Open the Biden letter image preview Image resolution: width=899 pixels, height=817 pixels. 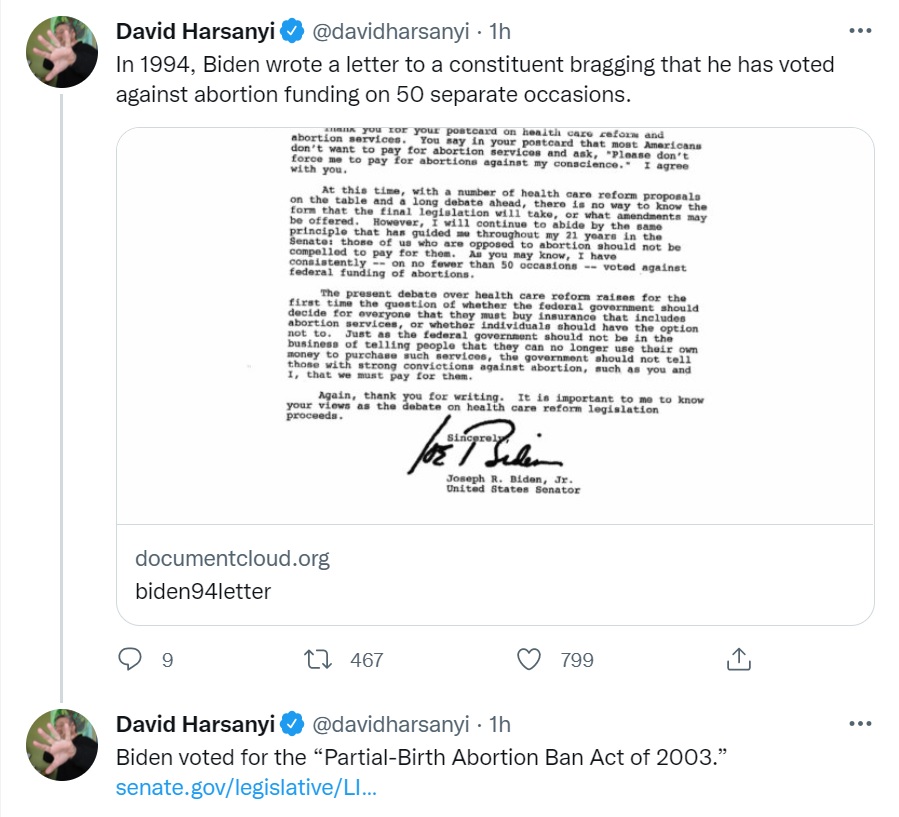(x=495, y=325)
